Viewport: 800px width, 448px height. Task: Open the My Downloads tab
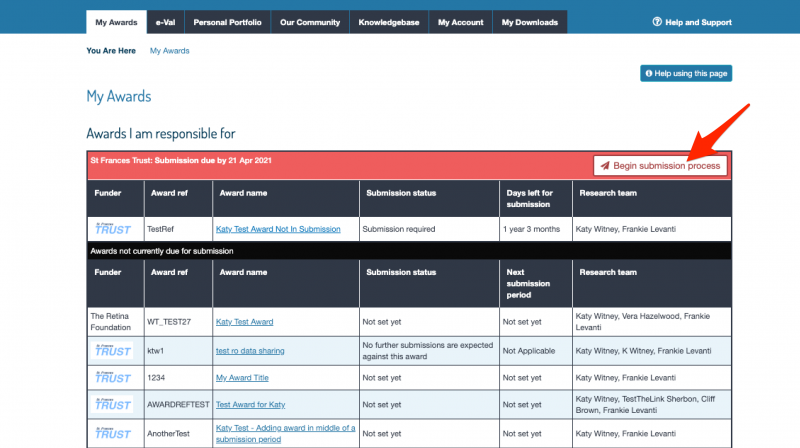[530, 22]
